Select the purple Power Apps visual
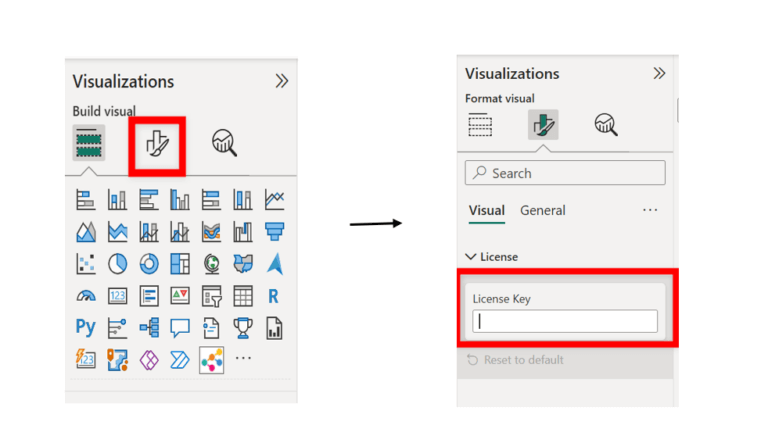Viewport: 768px width, 443px height. click(148, 360)
